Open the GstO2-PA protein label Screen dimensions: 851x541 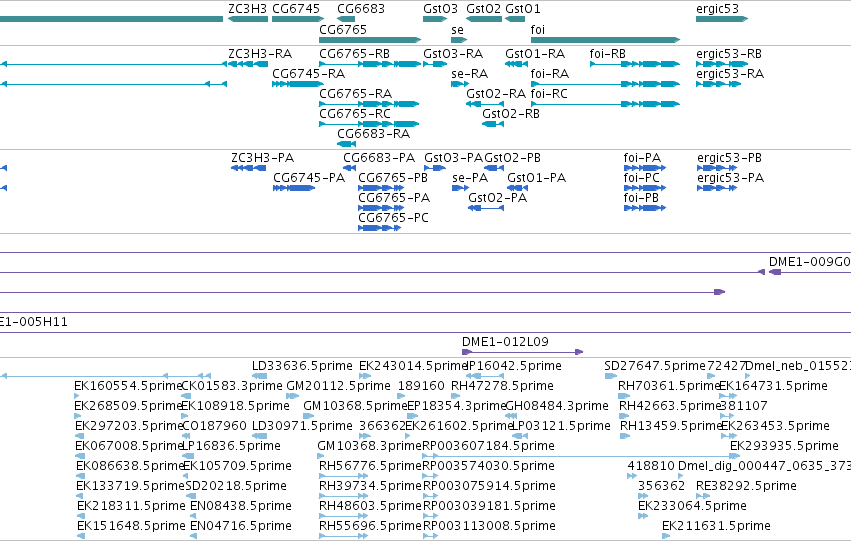[x=498, y=198]
